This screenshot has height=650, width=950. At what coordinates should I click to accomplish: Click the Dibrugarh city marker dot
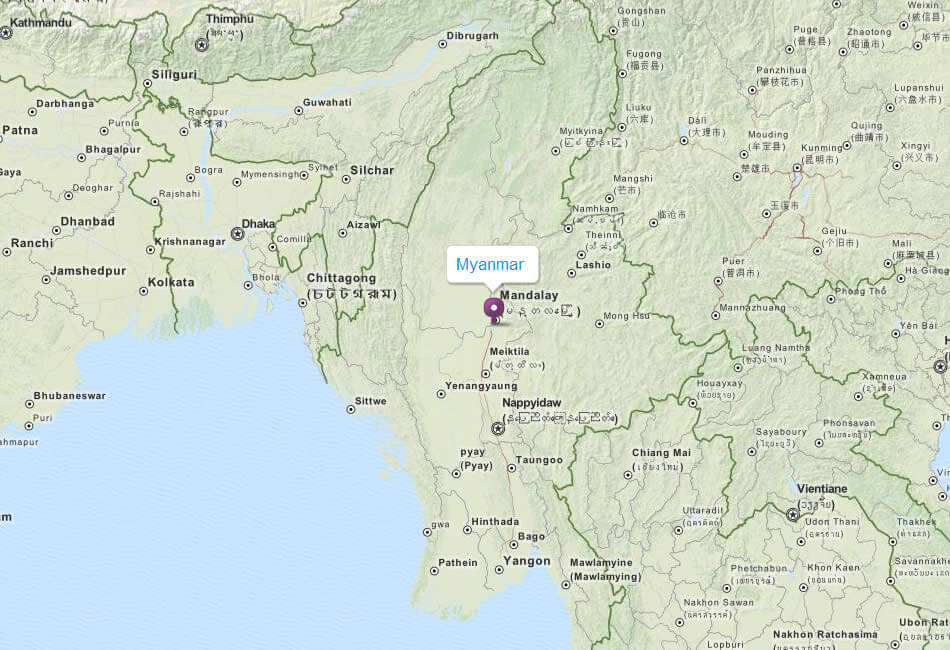[442, 44]
